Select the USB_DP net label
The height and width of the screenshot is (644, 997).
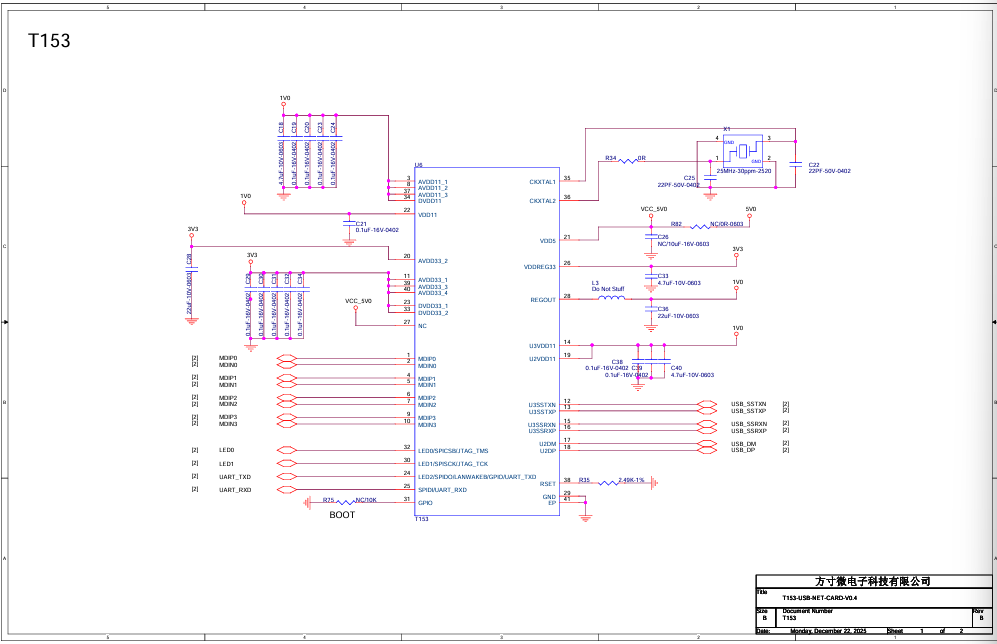tap(743, 450)
